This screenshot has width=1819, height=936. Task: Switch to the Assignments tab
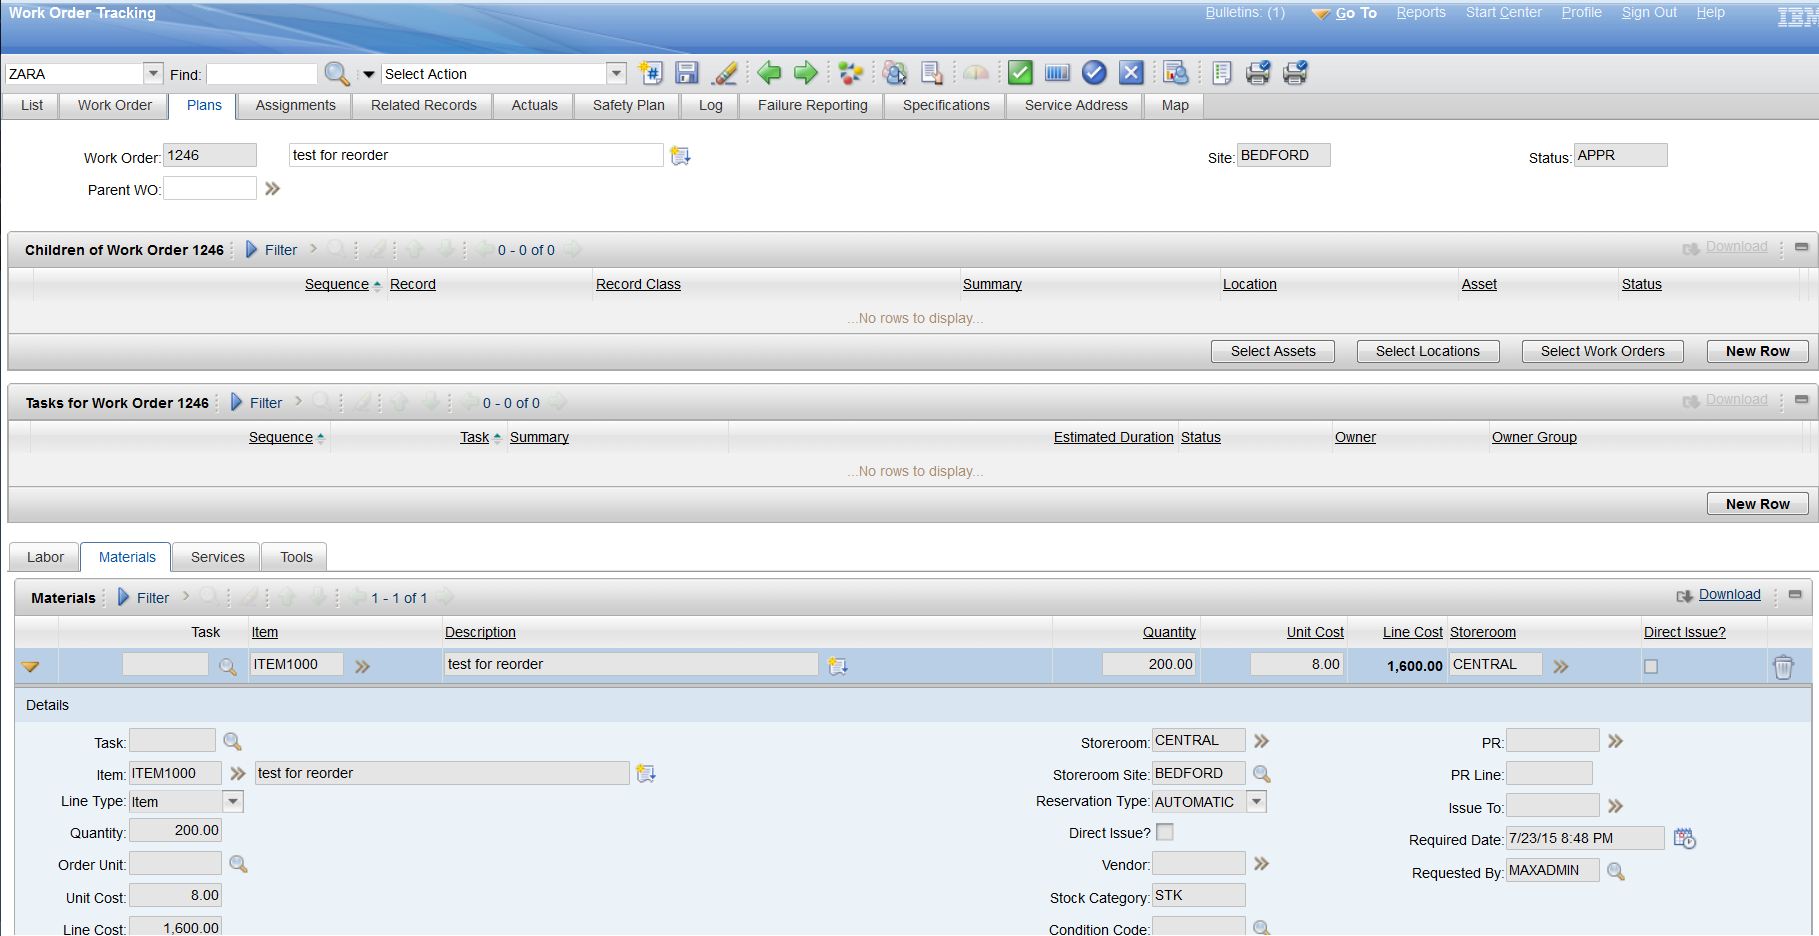tap(295, 105)
